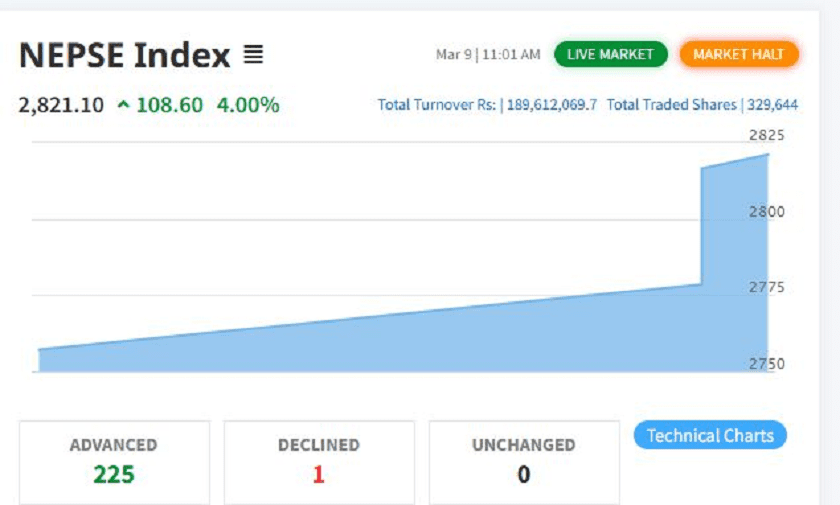Click the 2825 axis label
This screenshot has width=840, height=505.
(766, 135)
